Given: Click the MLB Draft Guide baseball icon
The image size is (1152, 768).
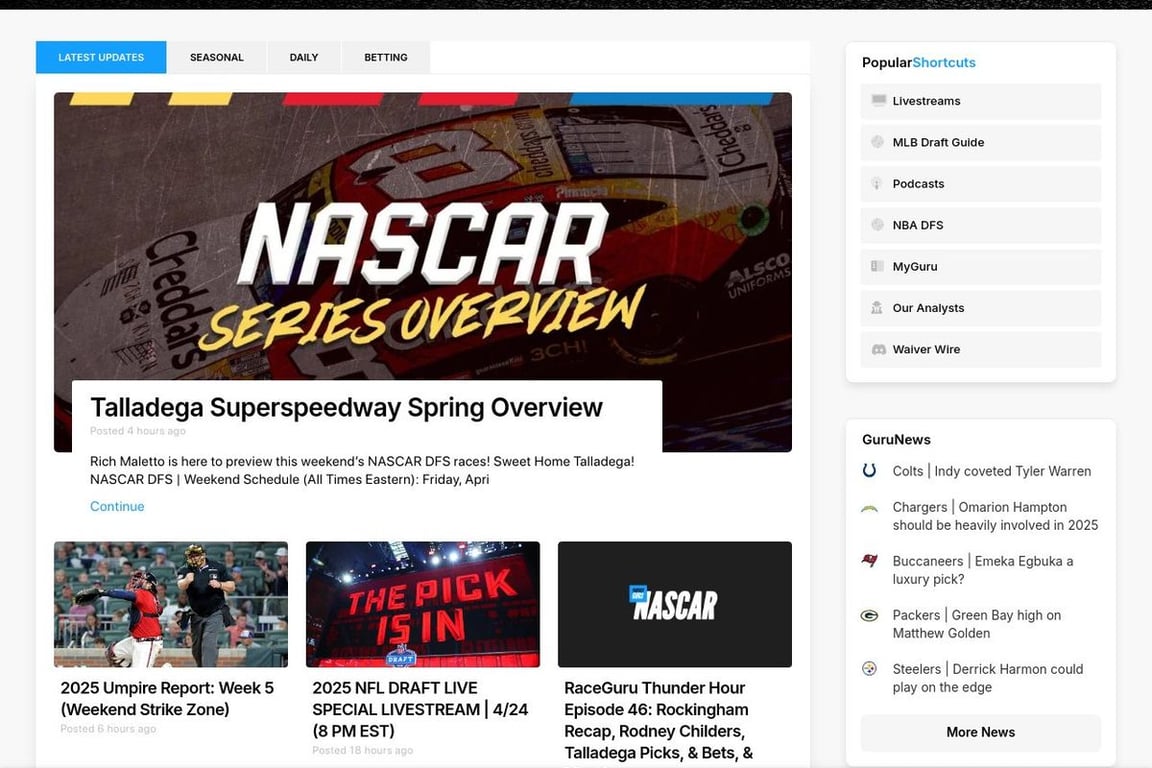Looking at the screenshot, I should [x=877, y=142].
